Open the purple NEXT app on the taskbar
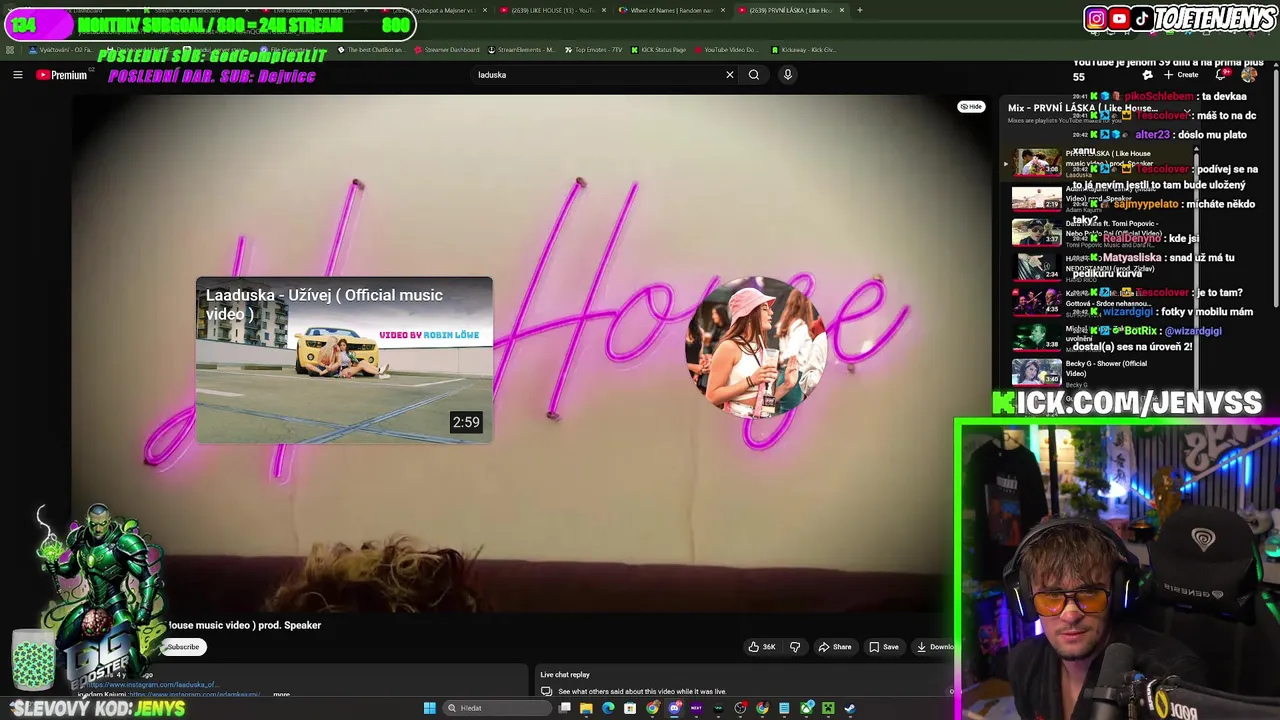 point(696,708)
